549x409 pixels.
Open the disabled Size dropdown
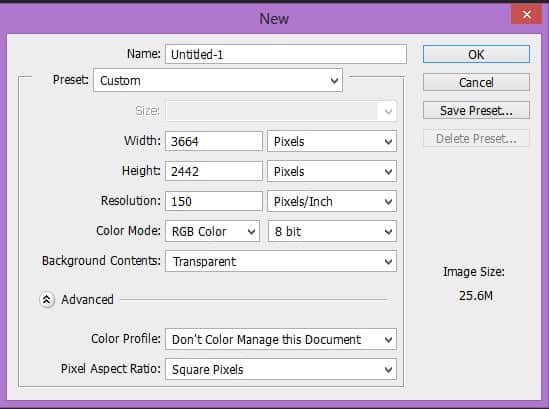click(281, 111)
